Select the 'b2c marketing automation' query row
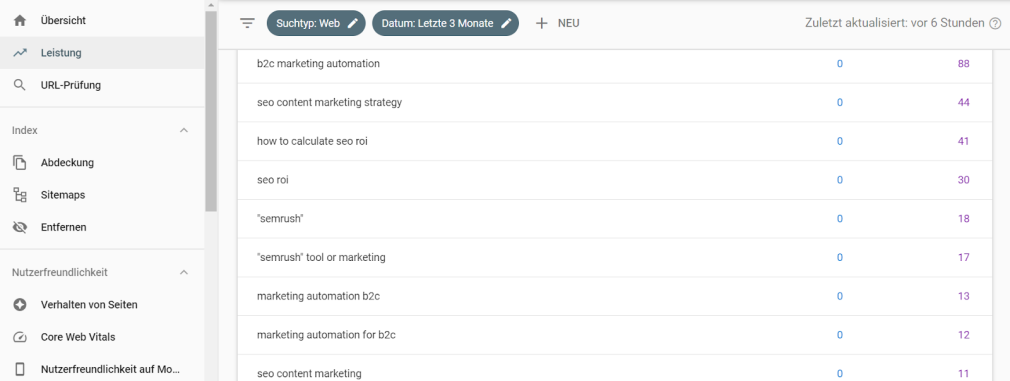The width and height of the screenshot is (1010, 381). coord(615,64)
